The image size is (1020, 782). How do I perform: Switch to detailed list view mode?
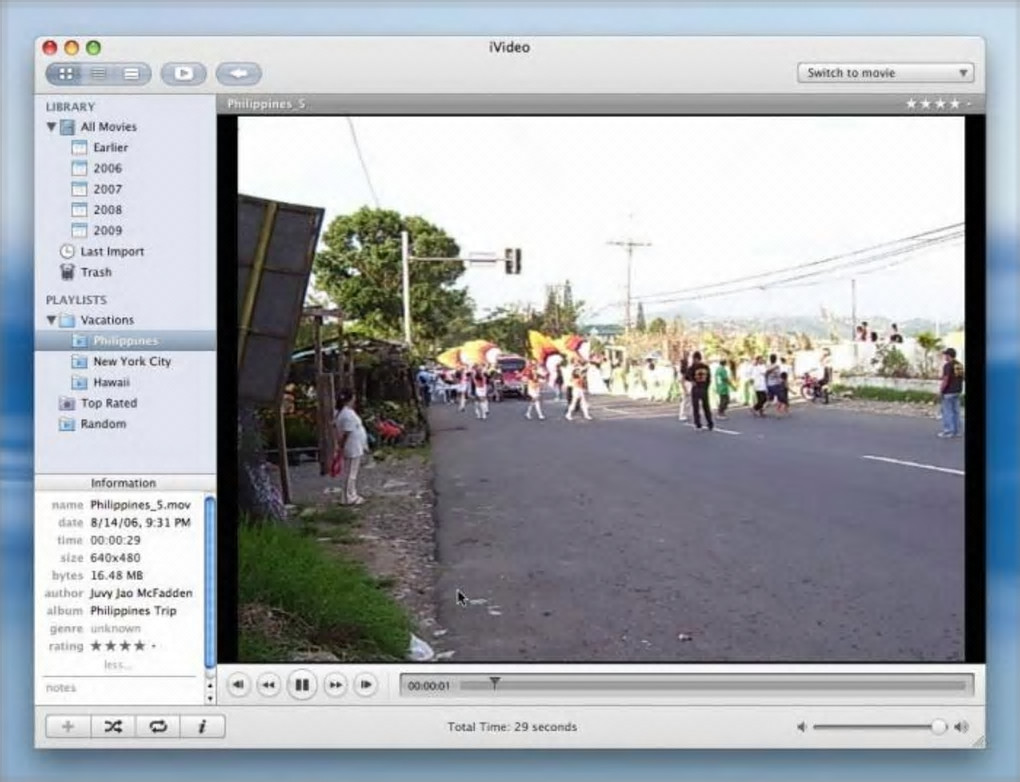point(131,74)
